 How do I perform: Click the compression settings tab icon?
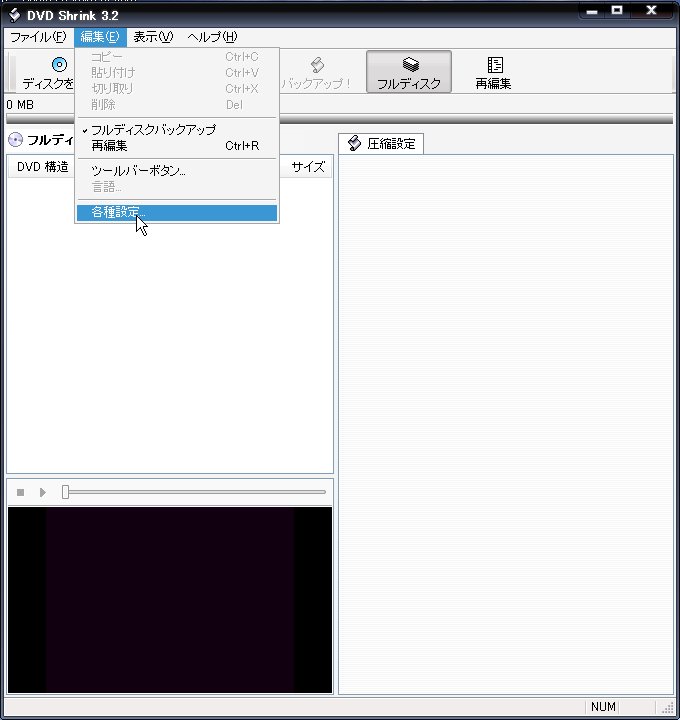point(354,143)
